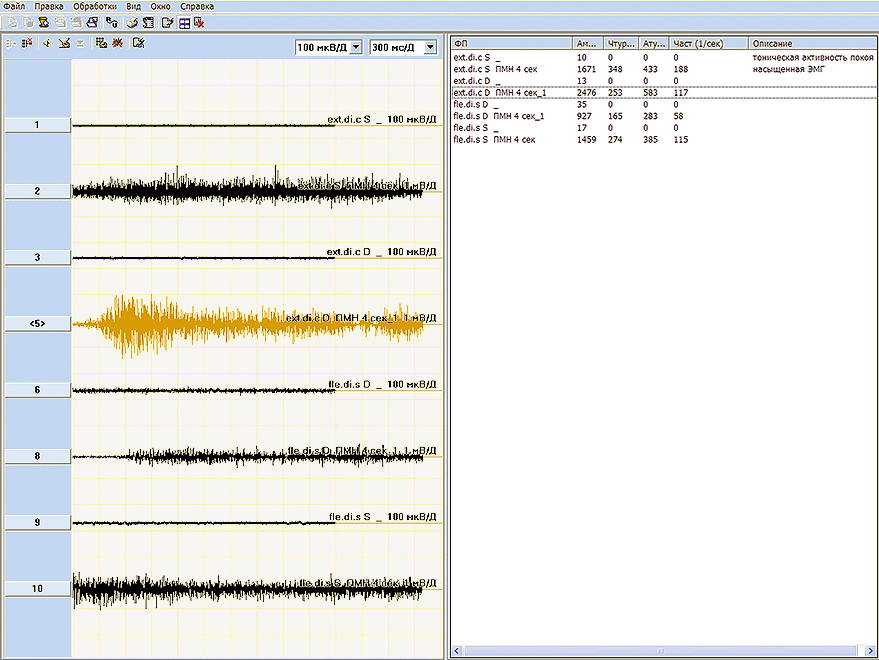Sort table by the Описание column header
879x660 pixels.
813,43
